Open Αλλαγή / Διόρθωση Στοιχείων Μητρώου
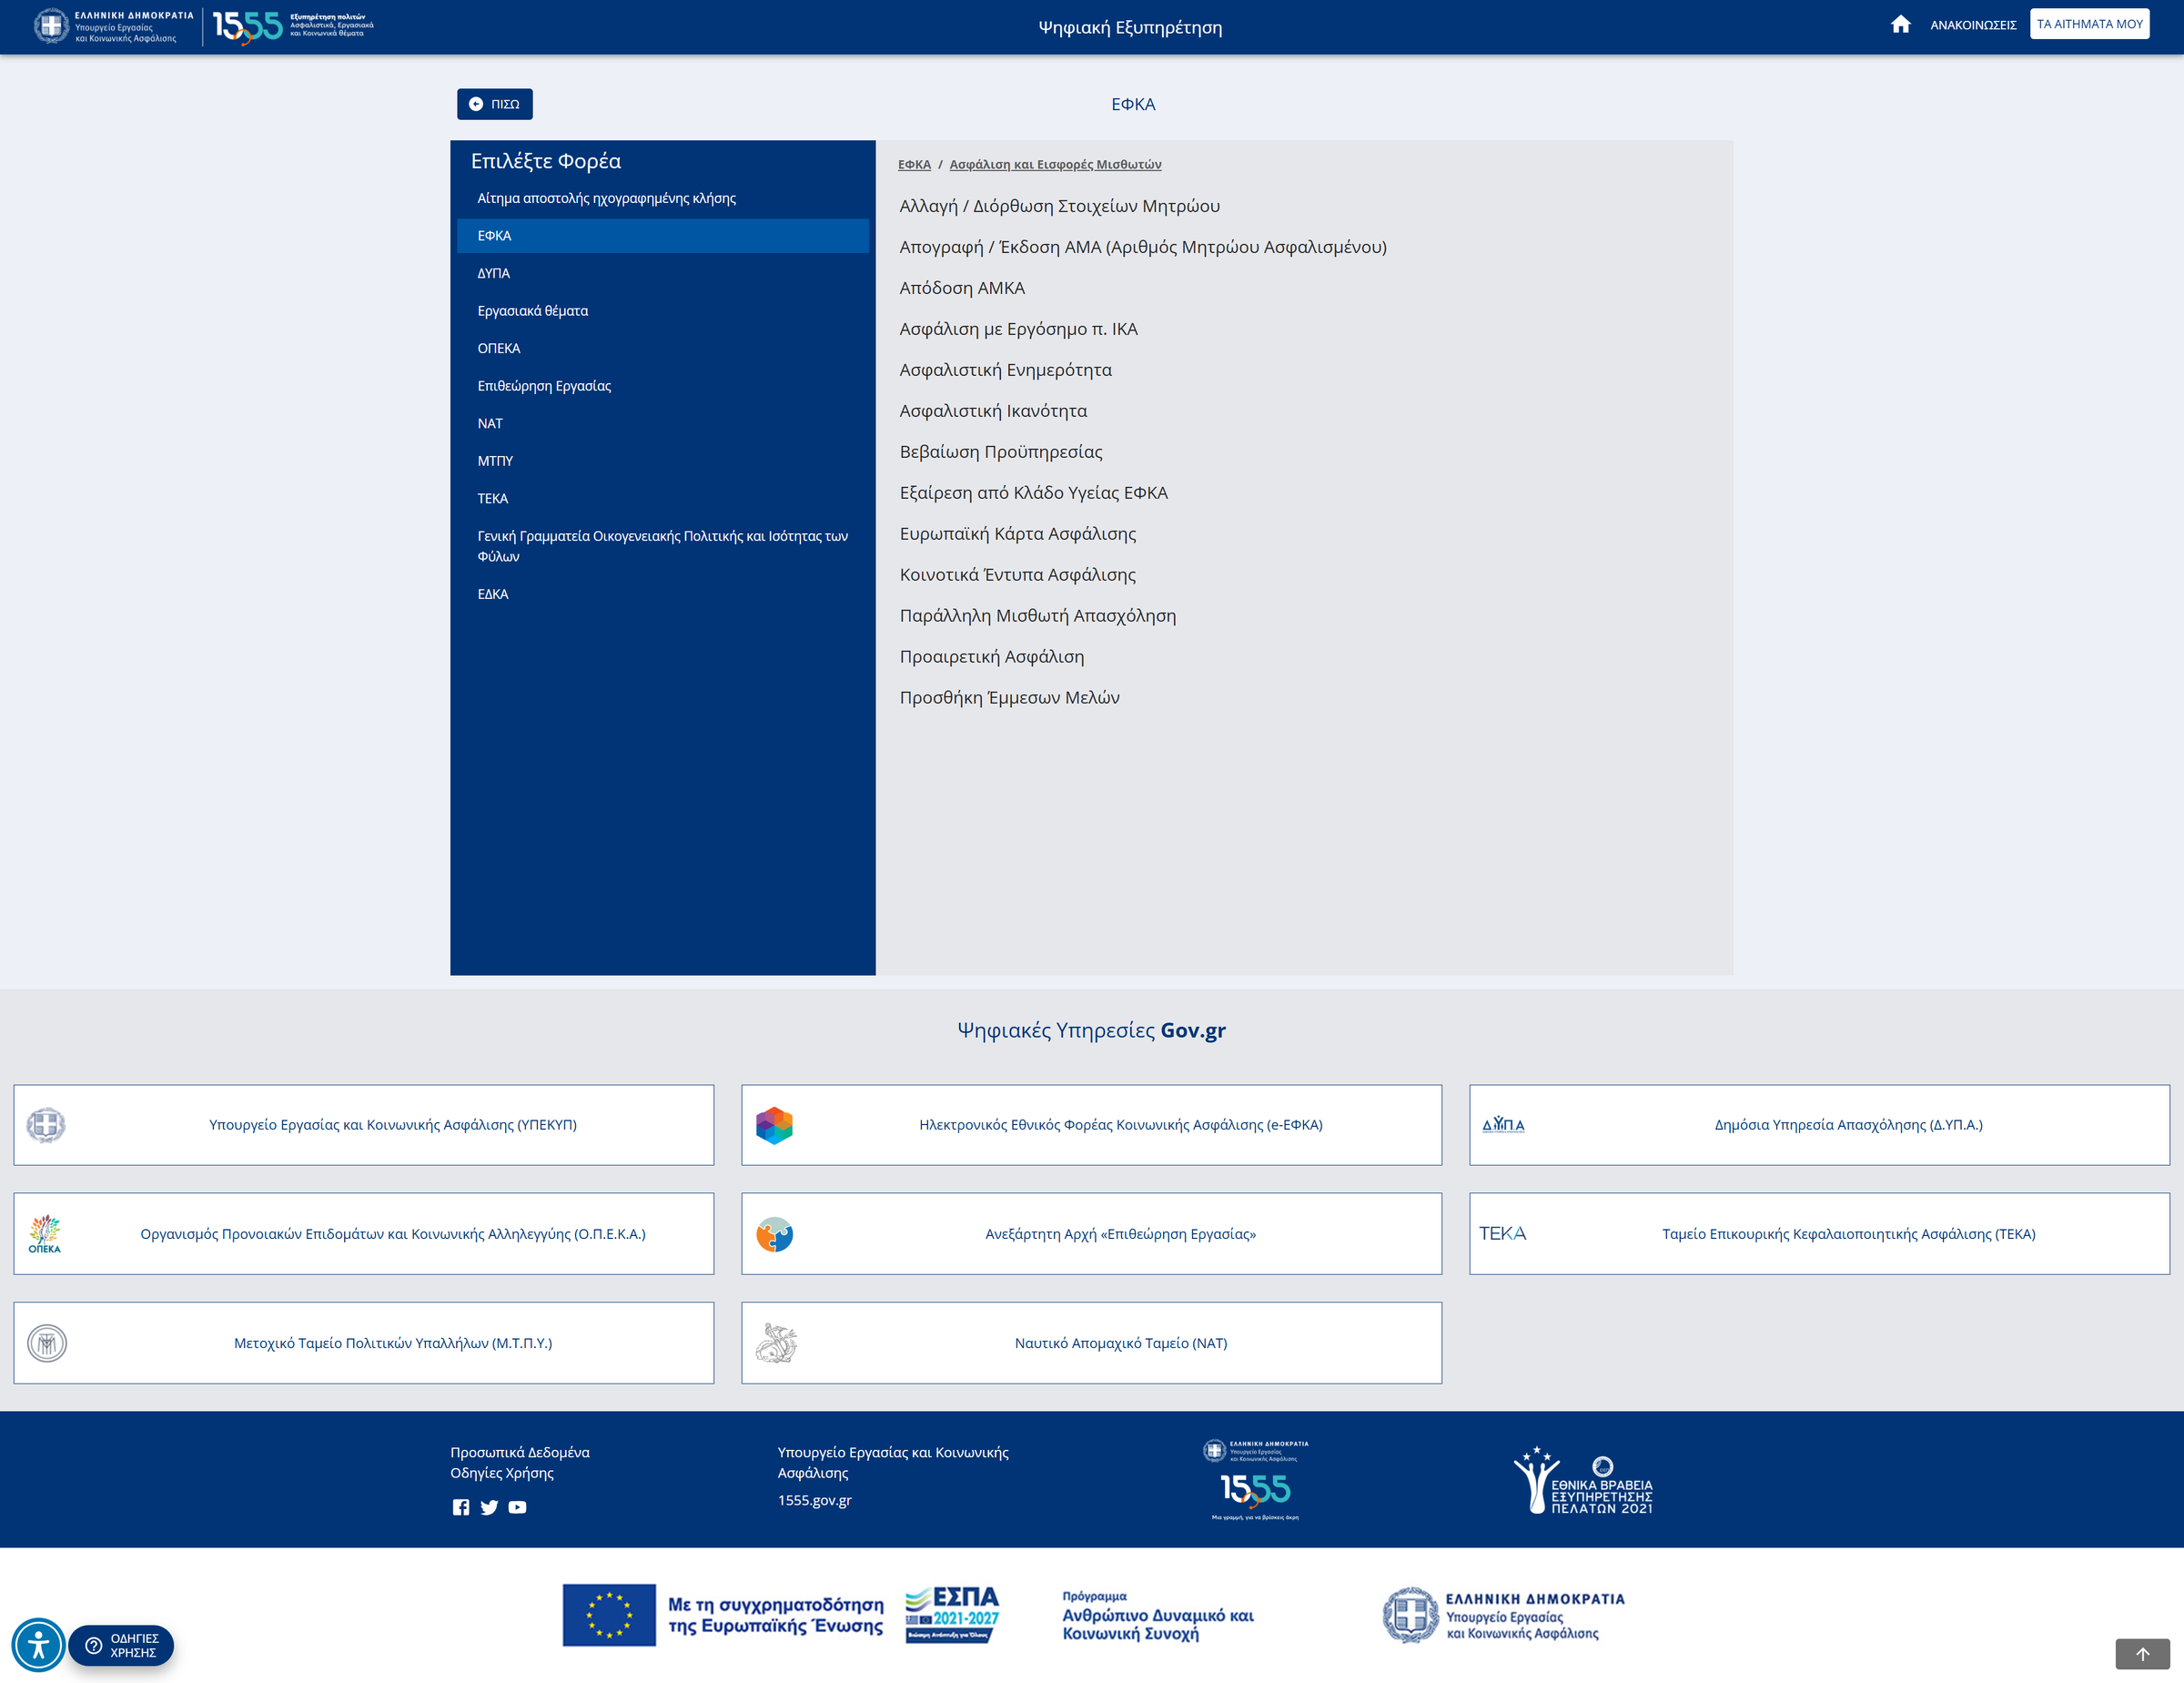 (x=1059, y=206)
